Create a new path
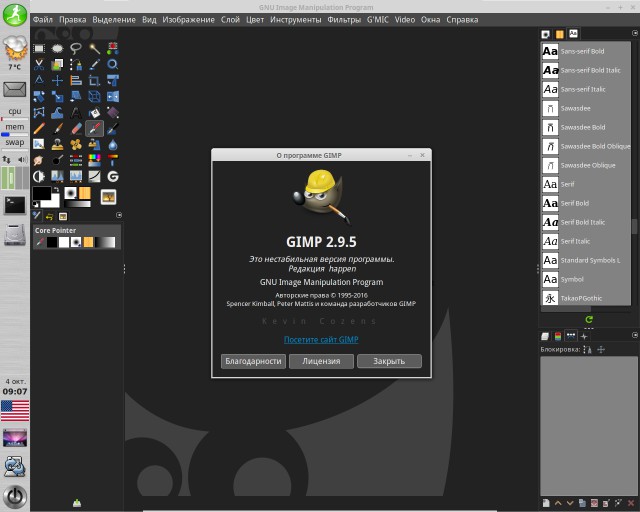The image size is (640, 512). (x=546, y=503)
